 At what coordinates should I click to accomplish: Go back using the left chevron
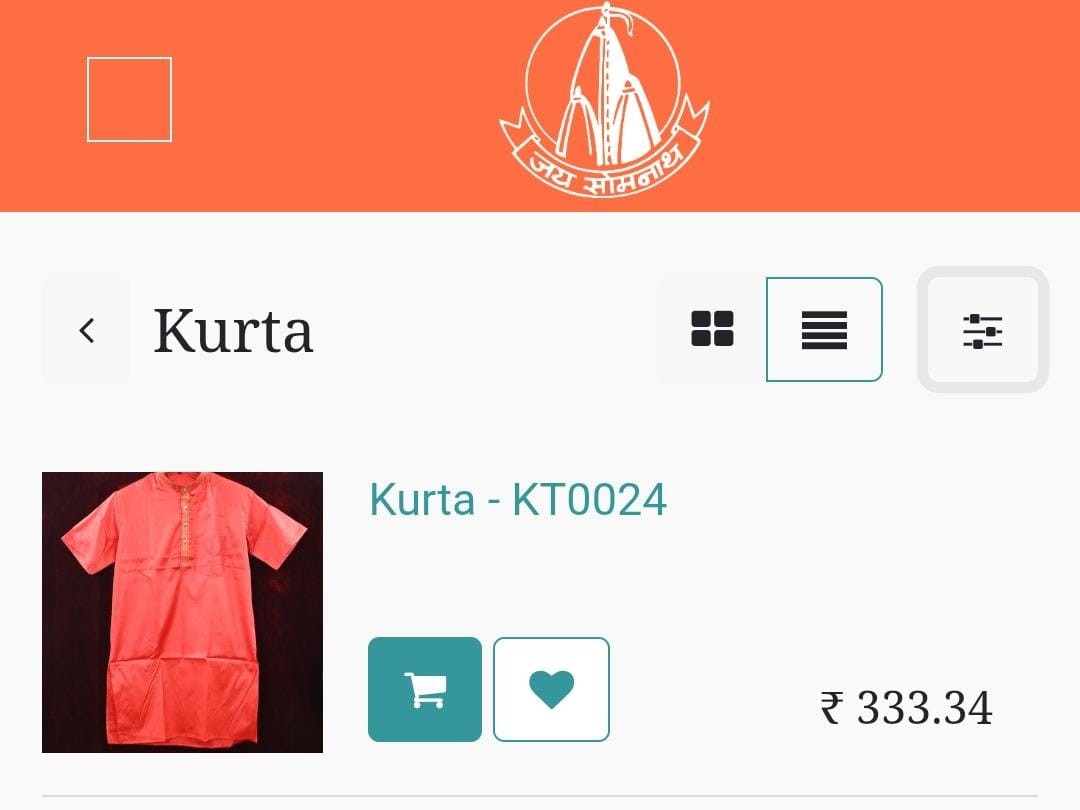click(x=86, y=330)
